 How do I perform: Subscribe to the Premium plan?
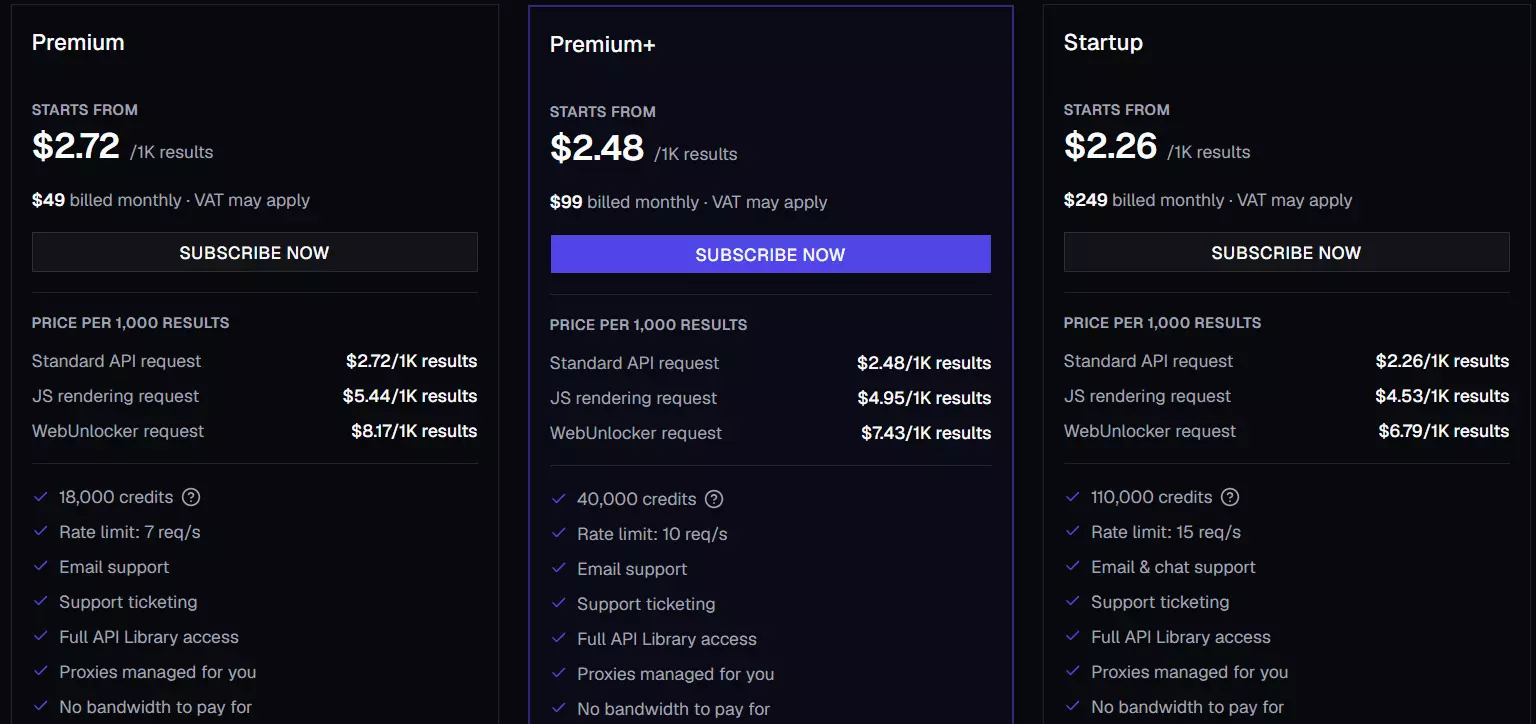(x=255, y=253)
